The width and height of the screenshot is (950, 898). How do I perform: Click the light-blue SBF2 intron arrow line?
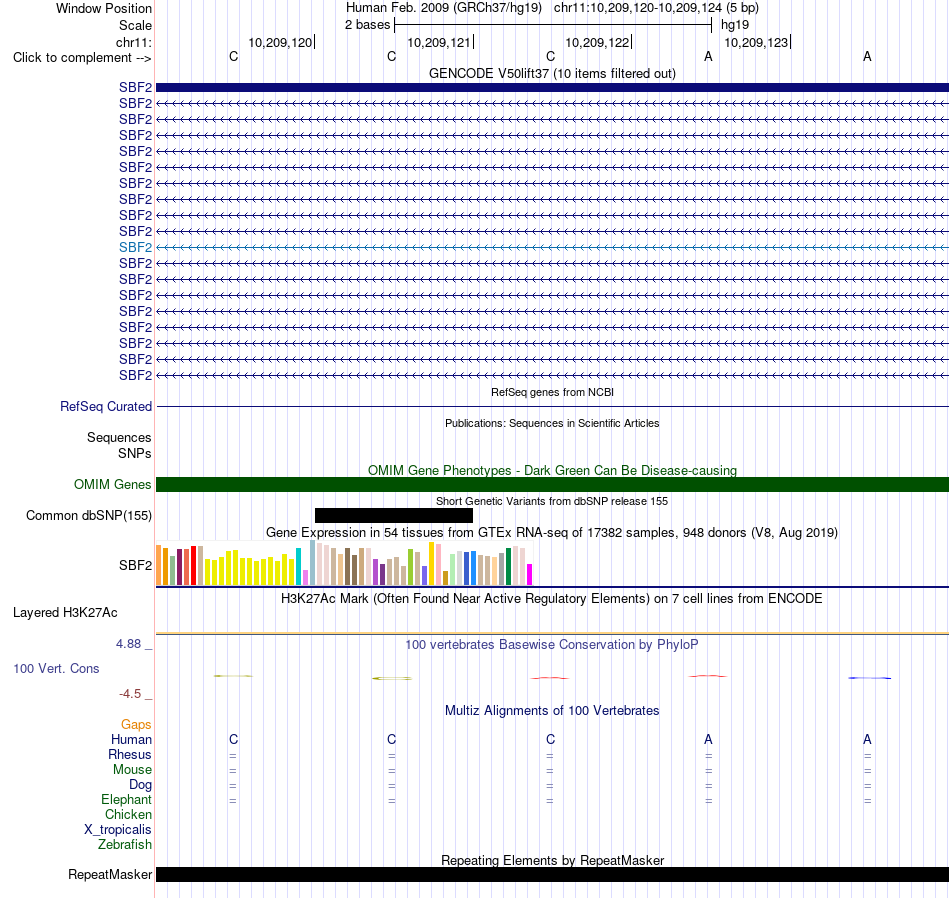(552, 247)
